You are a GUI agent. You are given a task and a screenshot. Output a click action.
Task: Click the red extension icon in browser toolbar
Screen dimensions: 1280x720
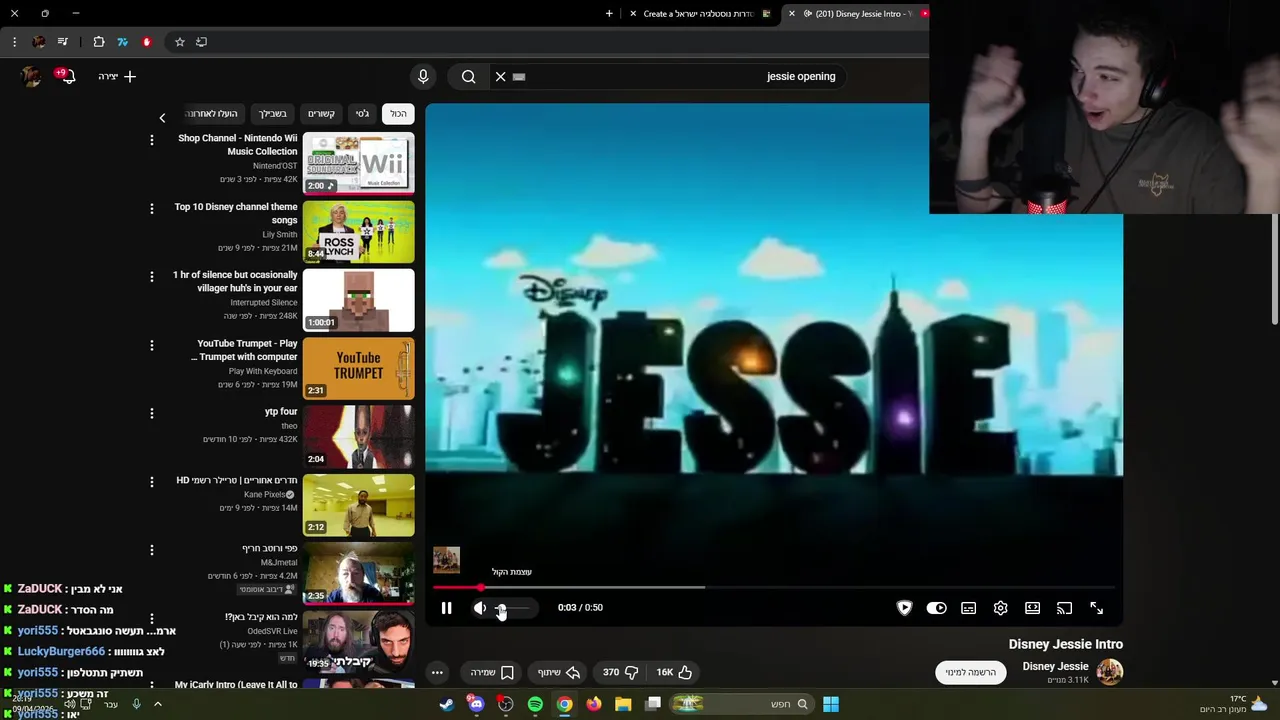pyautogui.click(x=146, y=42)
